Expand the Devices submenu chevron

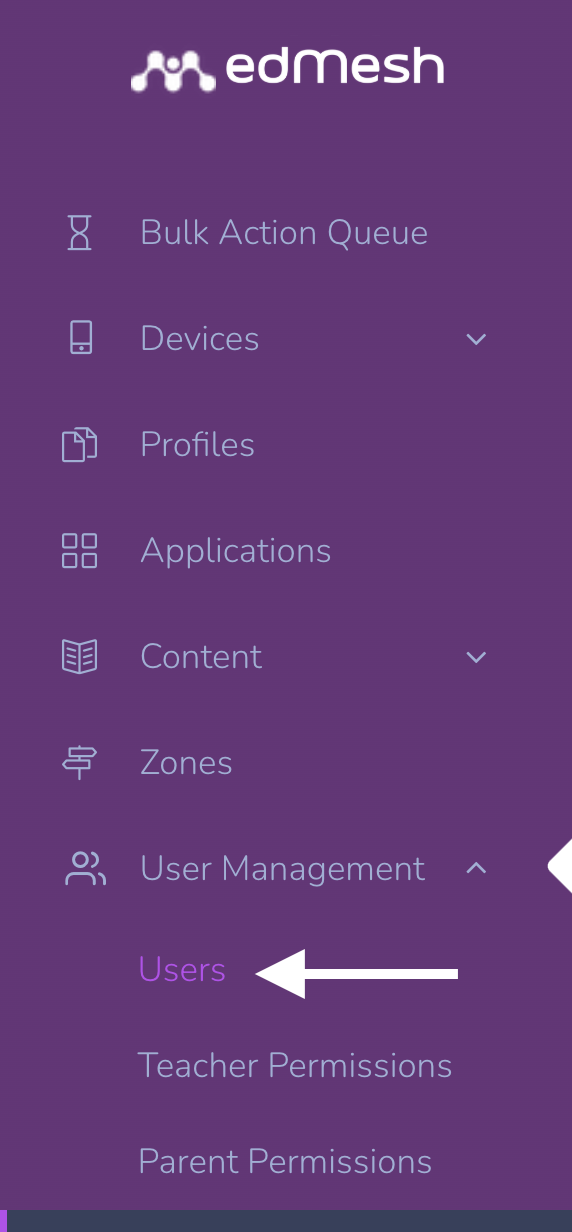tap(476, 339)
